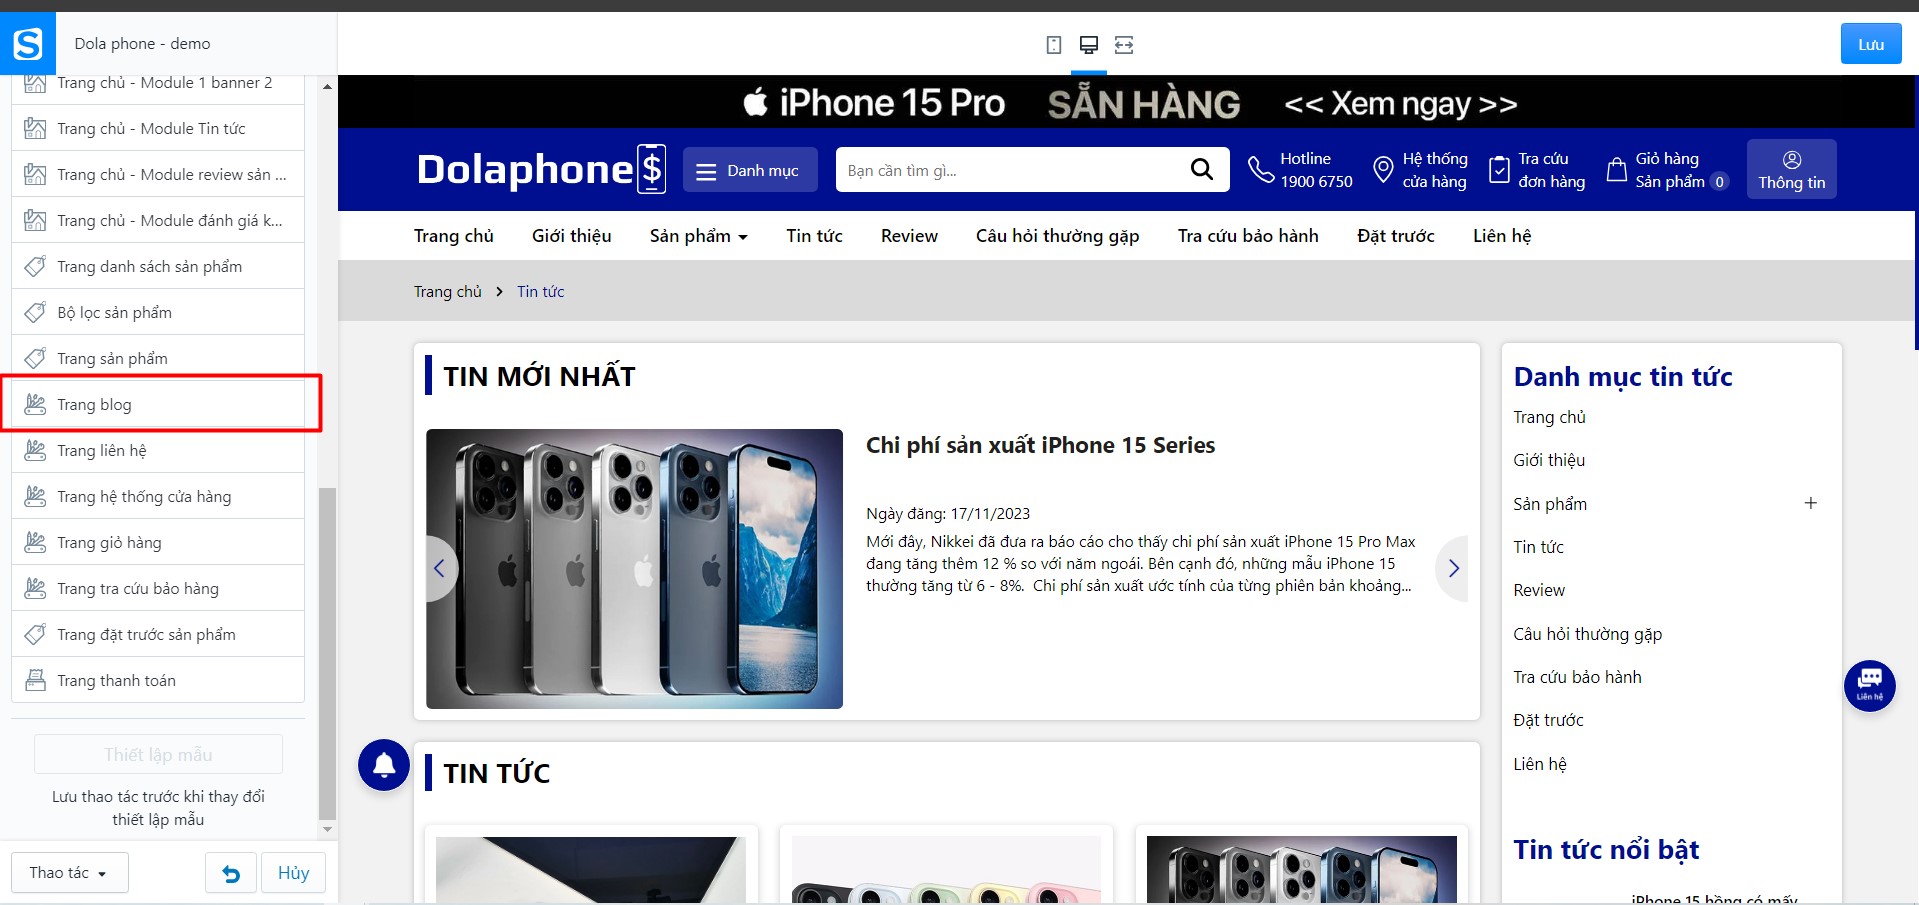
Task: Click the tag icon beside Bộ lọc sản phẩm
Action: point(35,312)
